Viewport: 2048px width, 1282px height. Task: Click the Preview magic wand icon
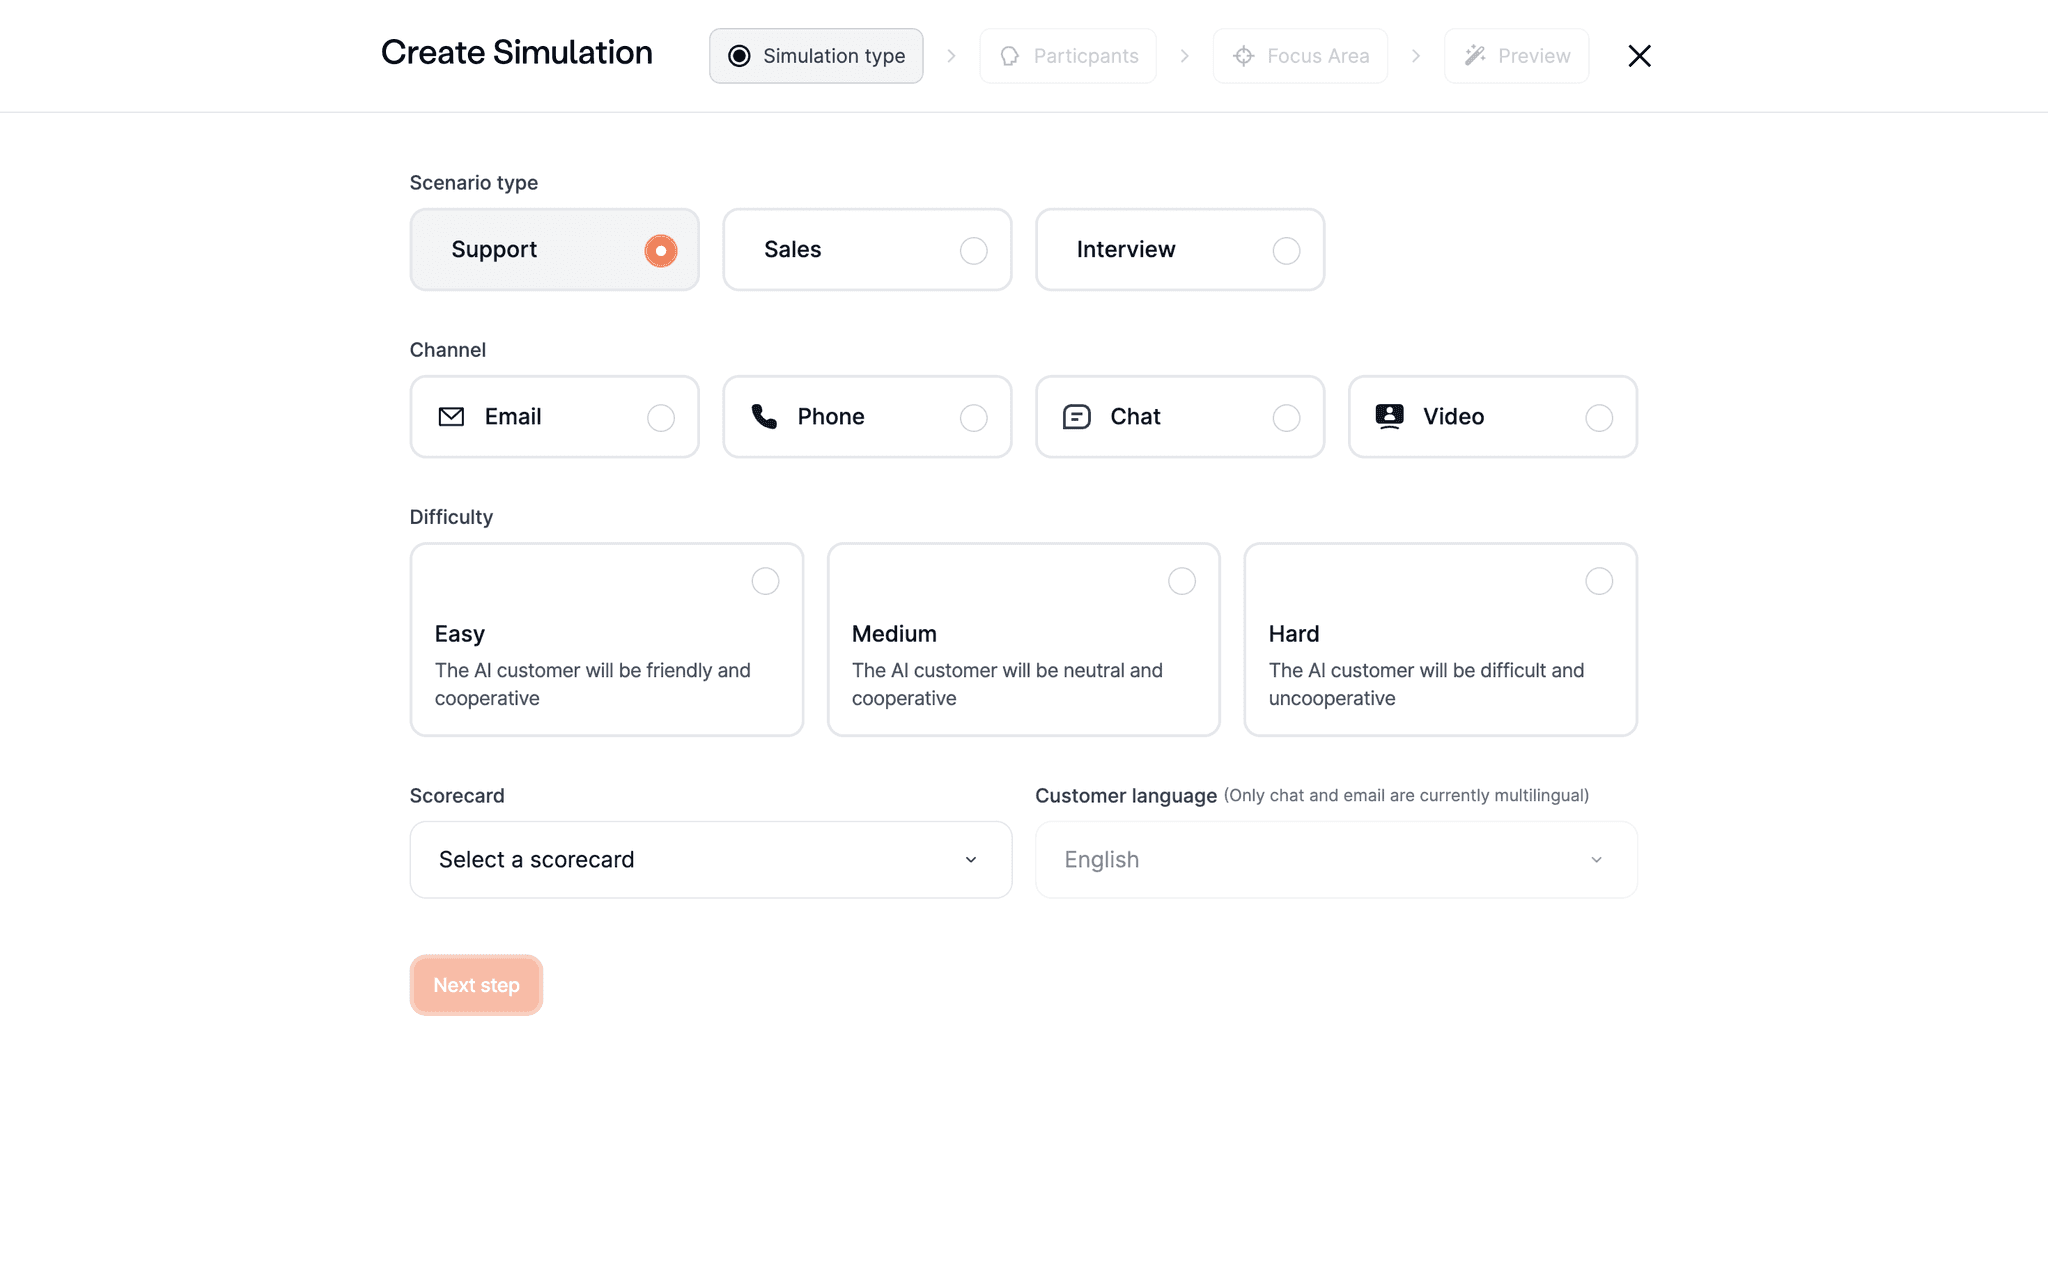pyautogui.click(x=1474, y=56)
